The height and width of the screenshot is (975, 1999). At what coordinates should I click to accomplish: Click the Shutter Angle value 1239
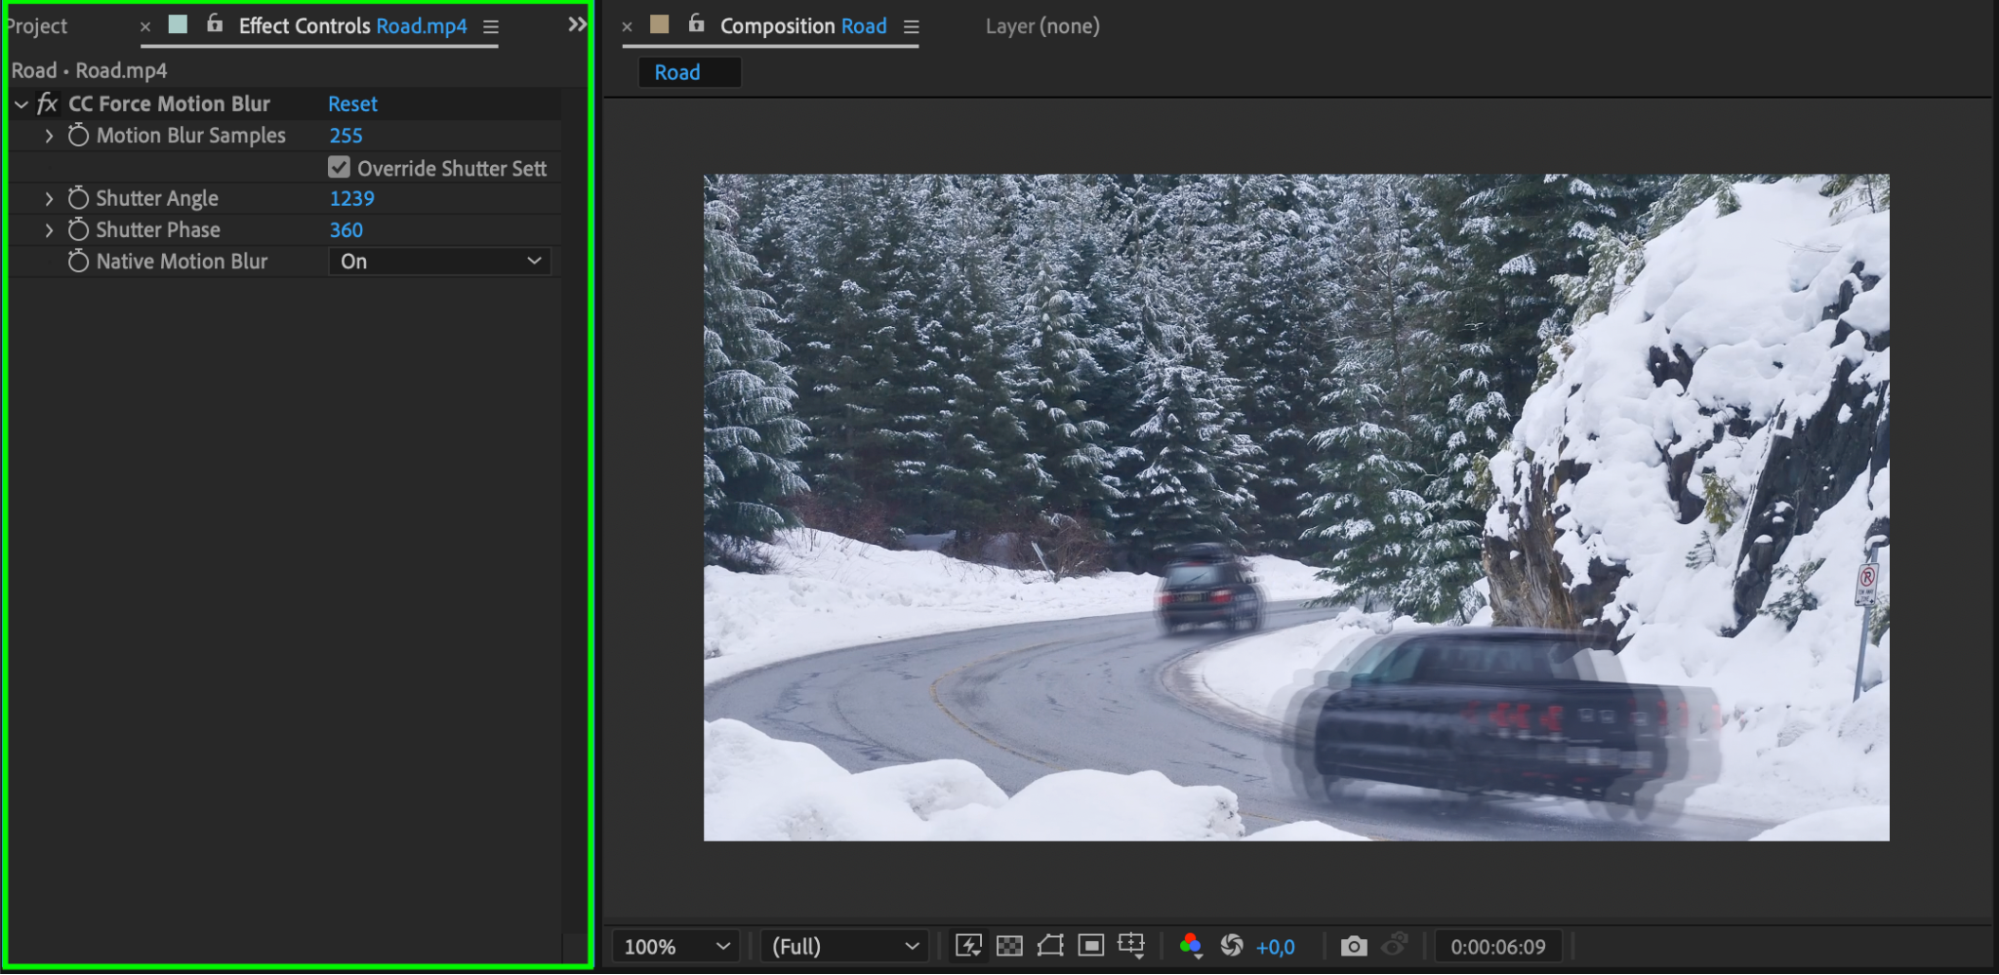[x=352, y=199]
